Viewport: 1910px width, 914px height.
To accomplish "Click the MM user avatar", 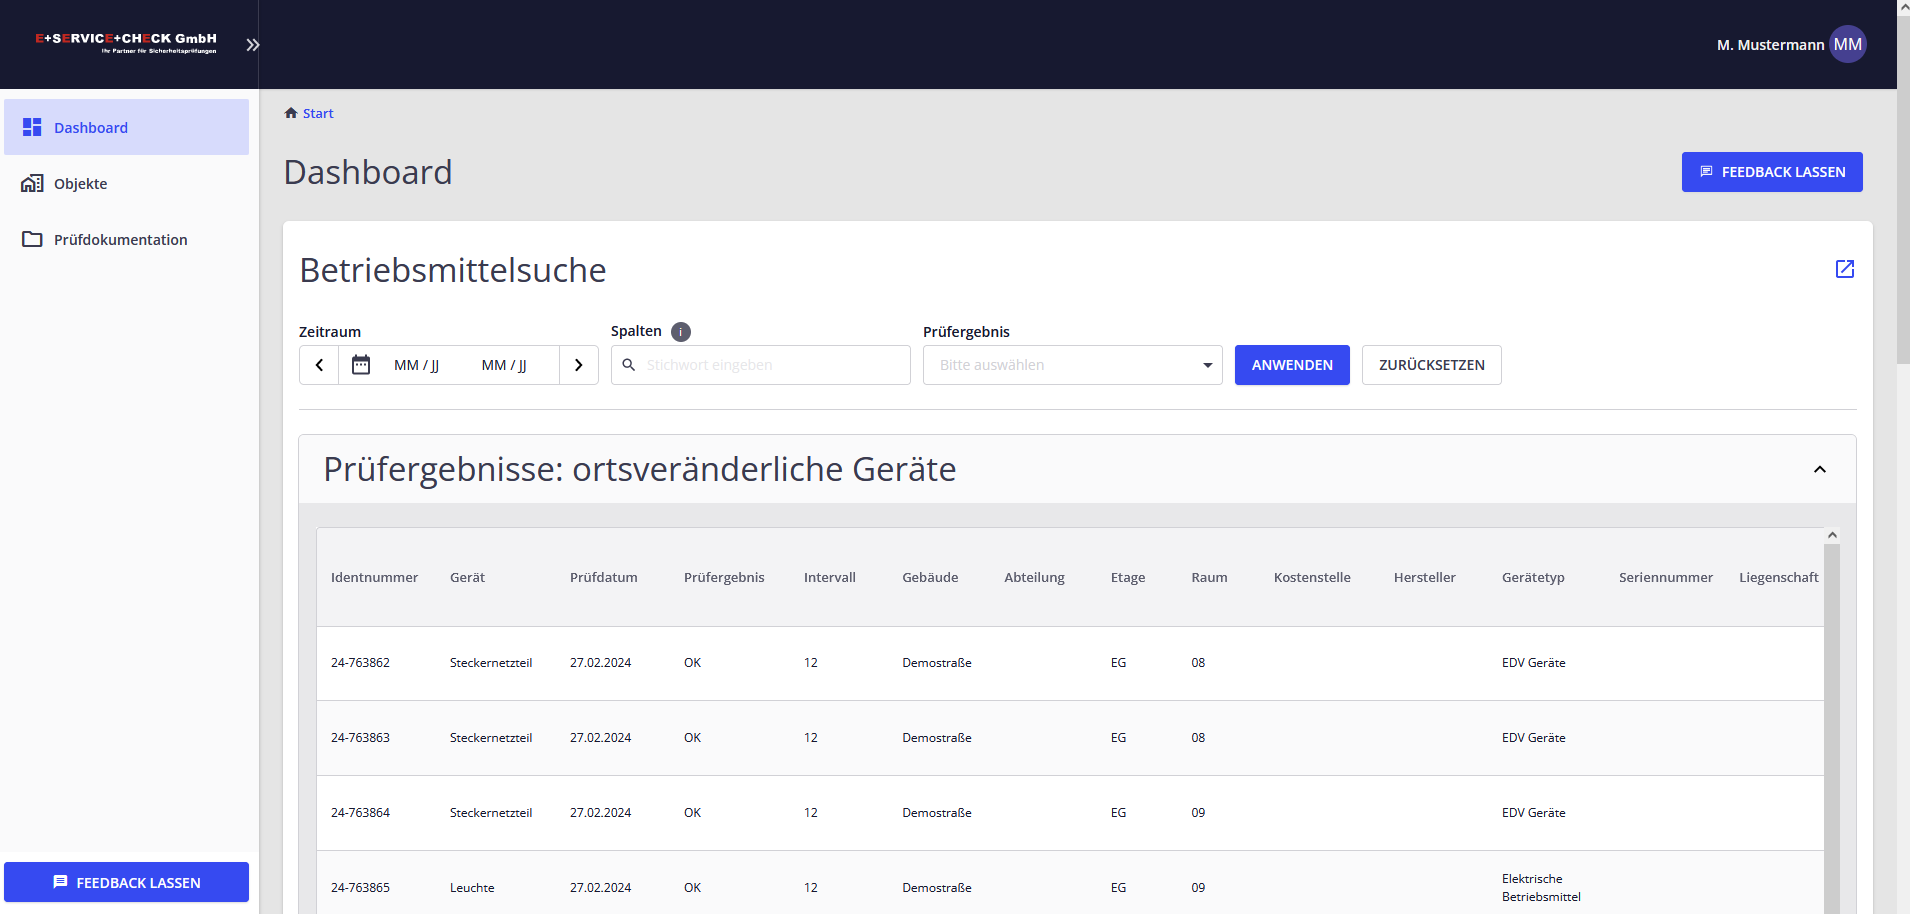I will [1847, 45].
